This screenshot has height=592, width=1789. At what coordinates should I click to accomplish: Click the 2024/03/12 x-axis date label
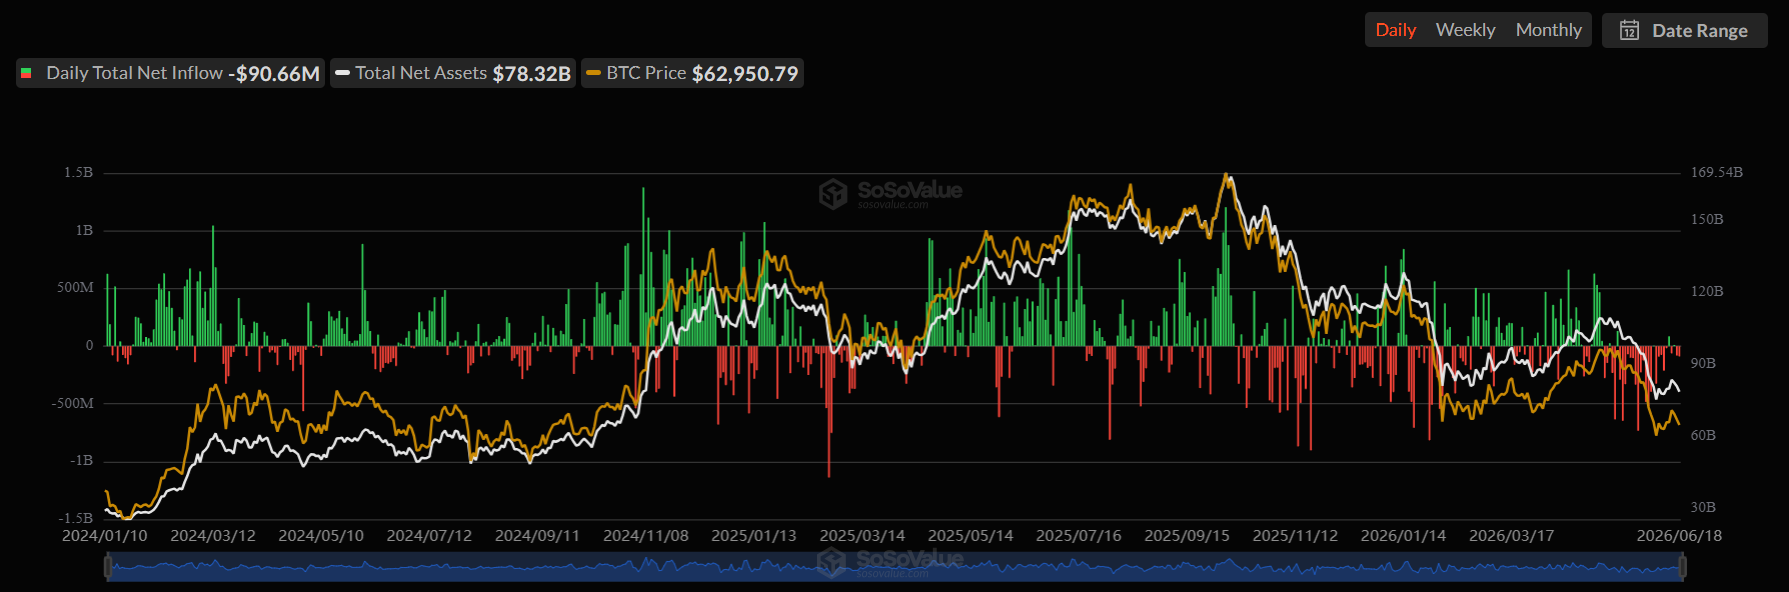click(213, 536)
